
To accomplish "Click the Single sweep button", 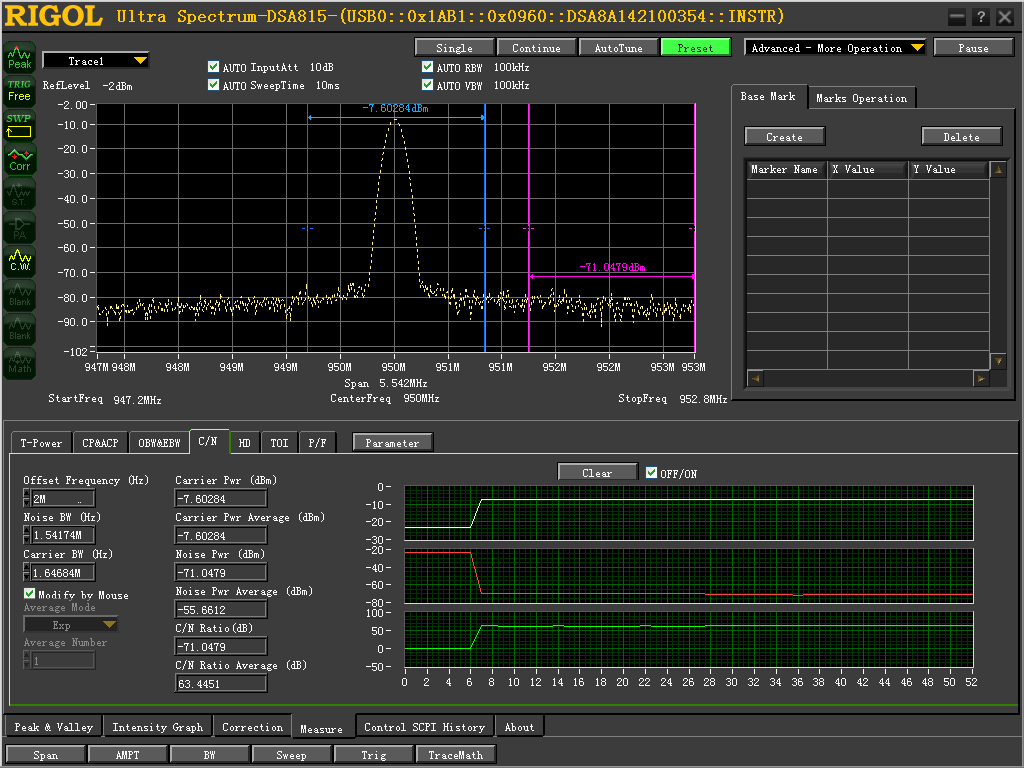I will (454, 48).
